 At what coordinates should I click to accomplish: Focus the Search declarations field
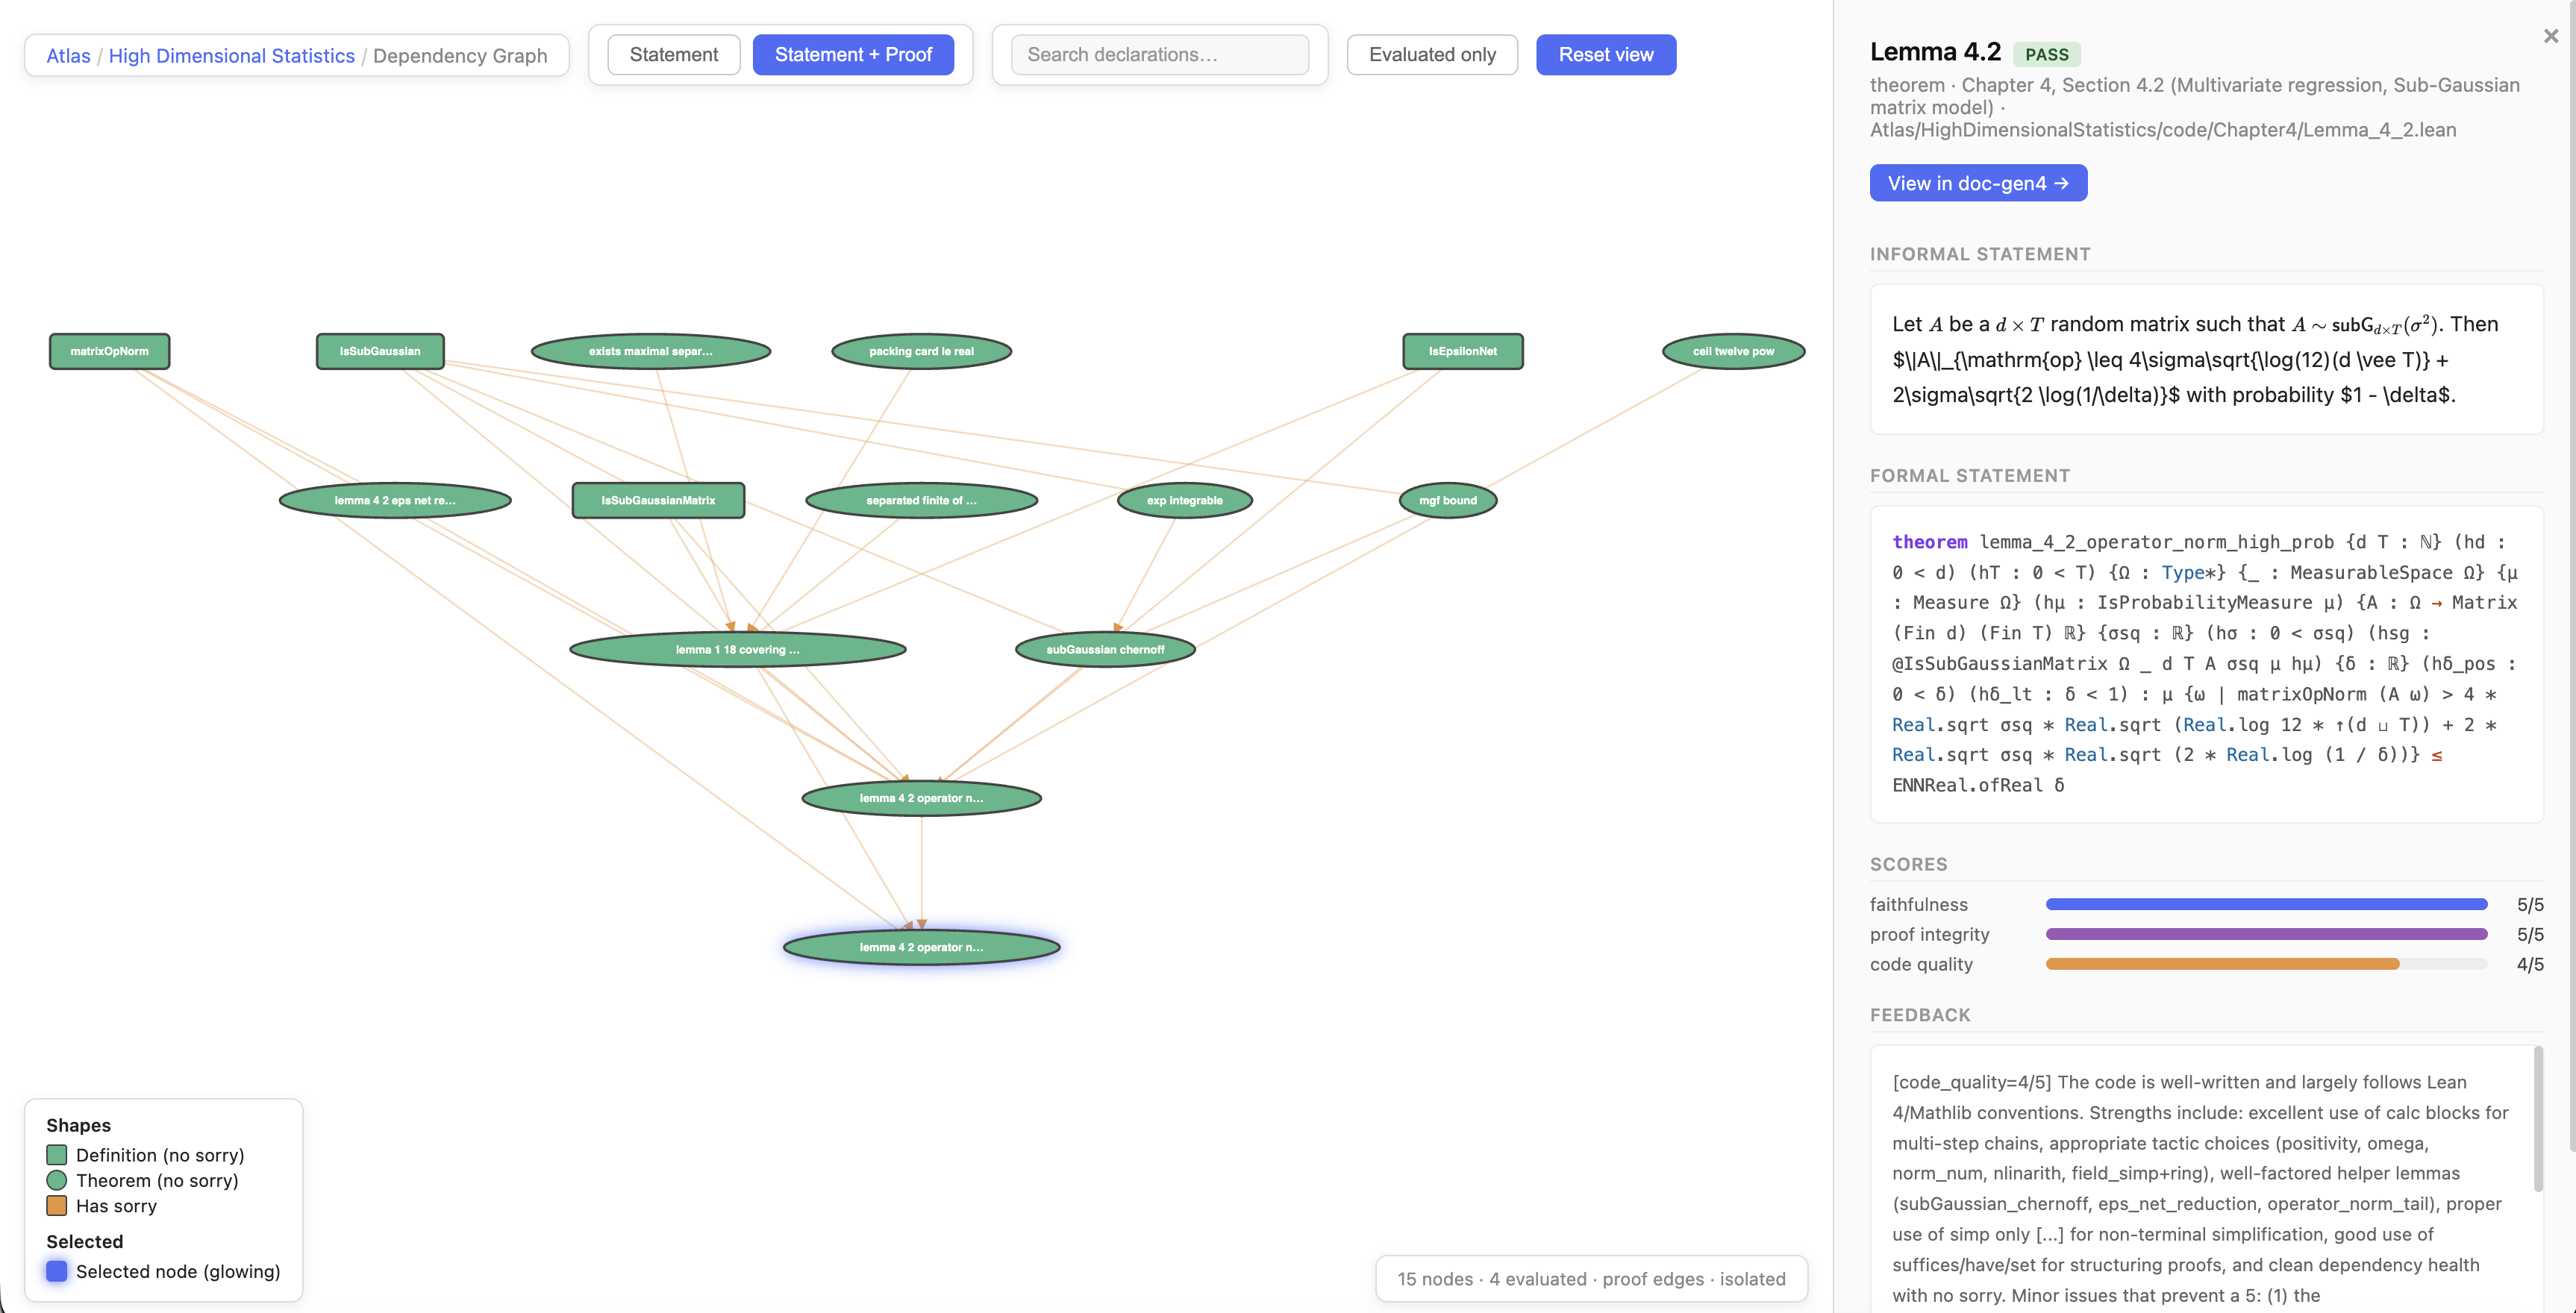point(1160,55)
